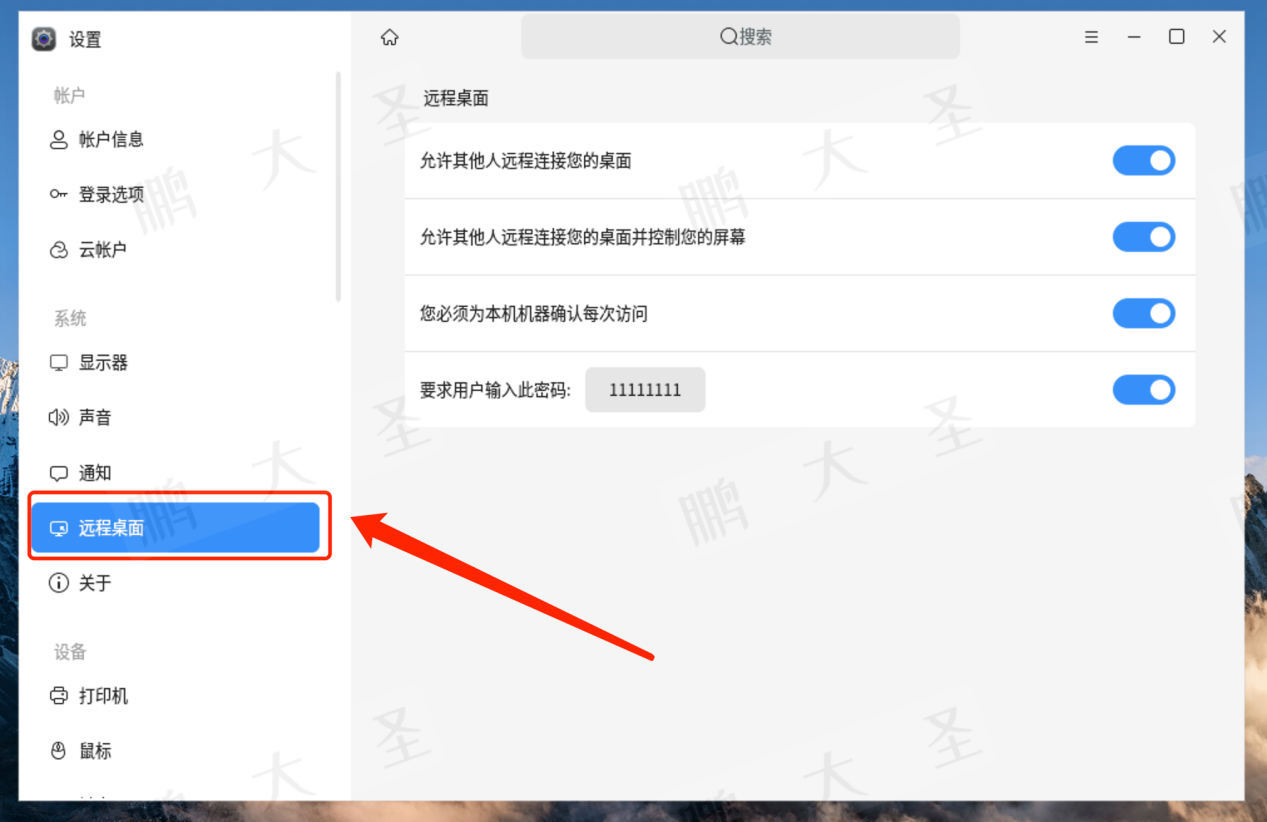Click the 搜索 search field
Viewport: 1267px width, 822px height.
(x=740, y=37)
